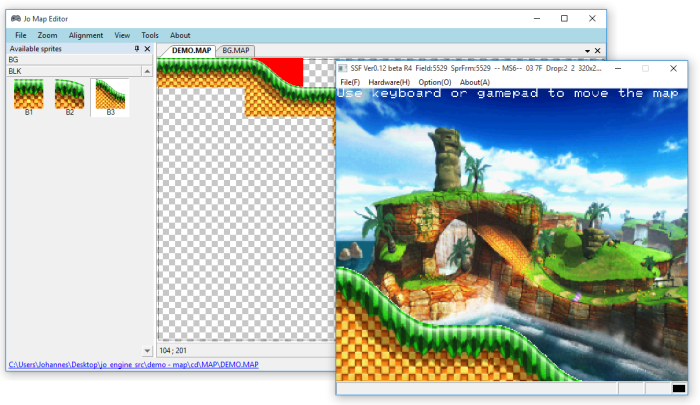Open the DEMO.MAP file path link
Screen dimensions: 700x405
[133, 364]
